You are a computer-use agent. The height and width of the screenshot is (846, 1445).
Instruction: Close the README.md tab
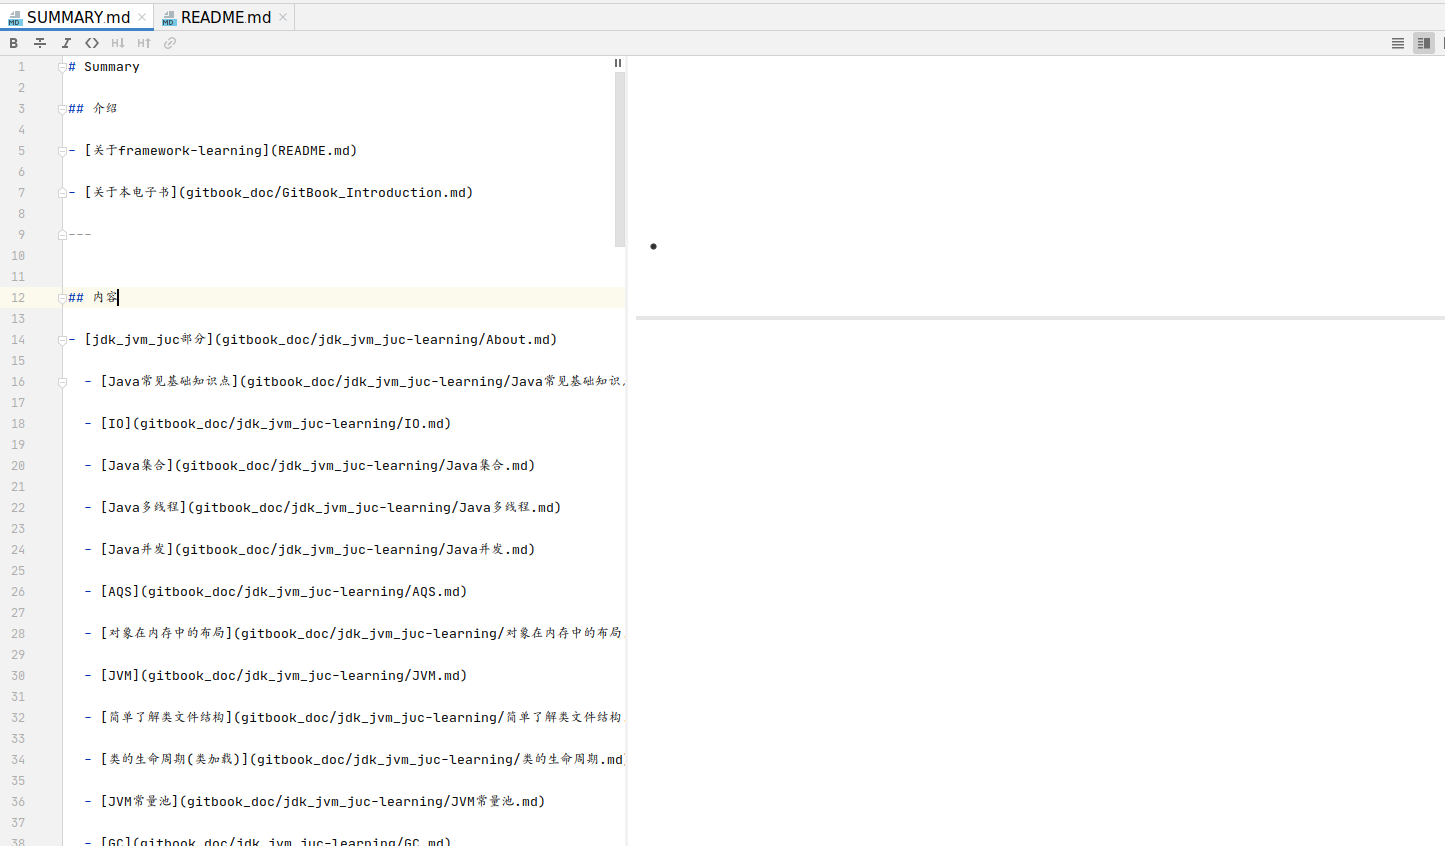(x=283, y=17)
